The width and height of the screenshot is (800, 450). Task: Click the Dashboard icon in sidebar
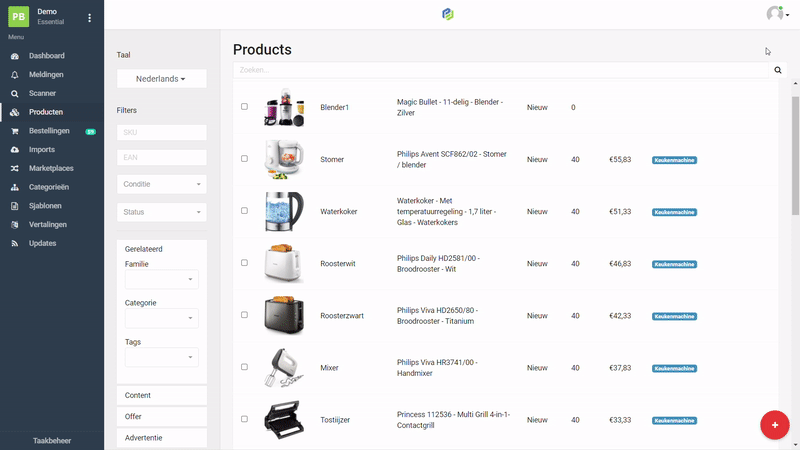pyautogui.click(x=14, y=56)
